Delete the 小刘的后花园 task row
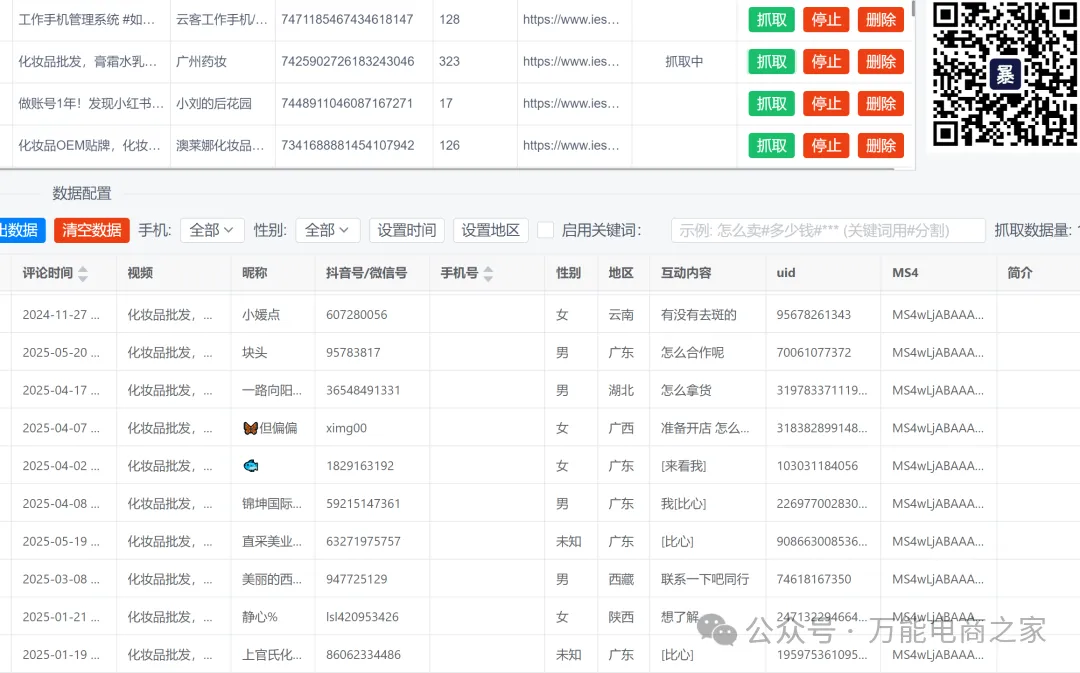Viewport: 1080px width, 673px height. click(x=880, y=103)
